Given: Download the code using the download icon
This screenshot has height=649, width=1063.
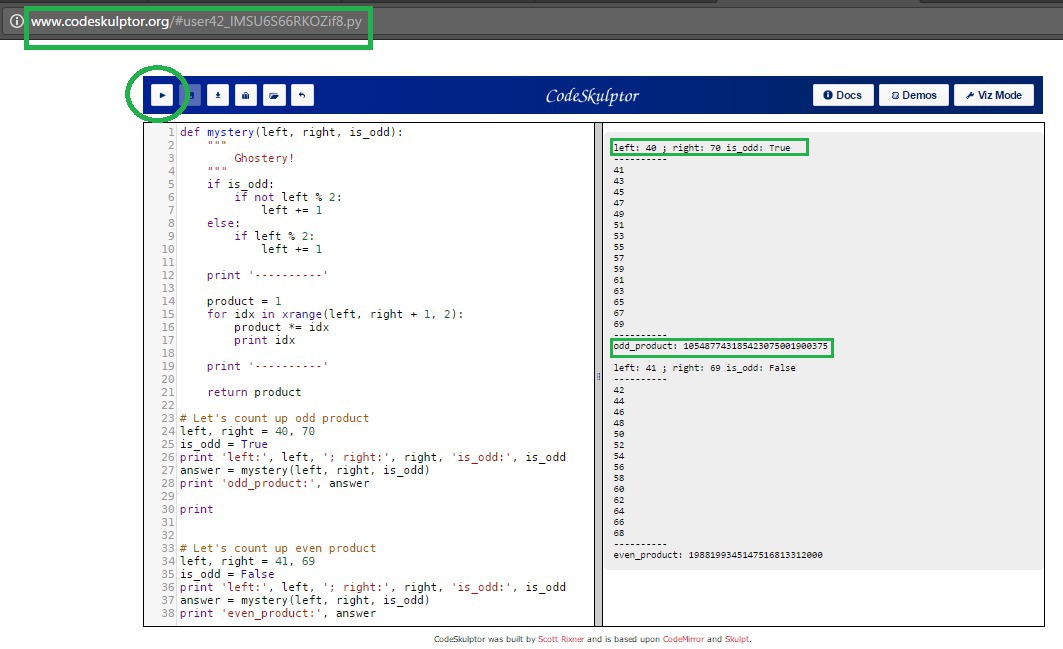Looking at the screenshot, I should click(218, 95).
